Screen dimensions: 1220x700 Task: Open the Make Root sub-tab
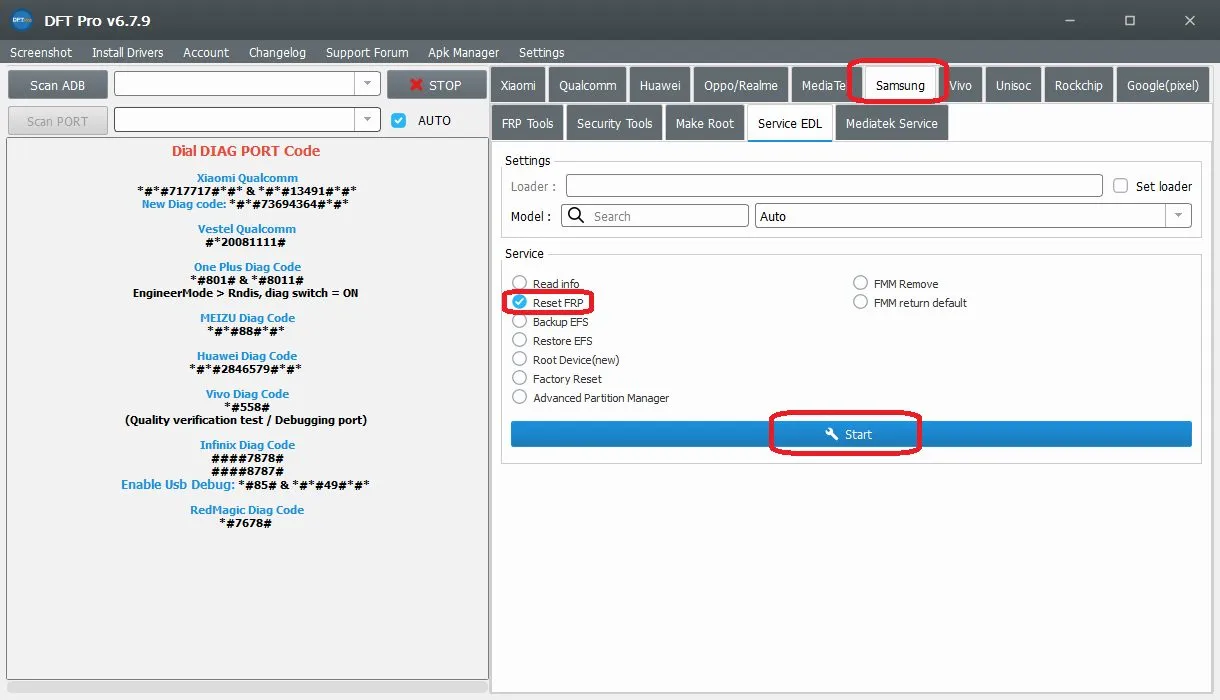(x=704, y=123)
